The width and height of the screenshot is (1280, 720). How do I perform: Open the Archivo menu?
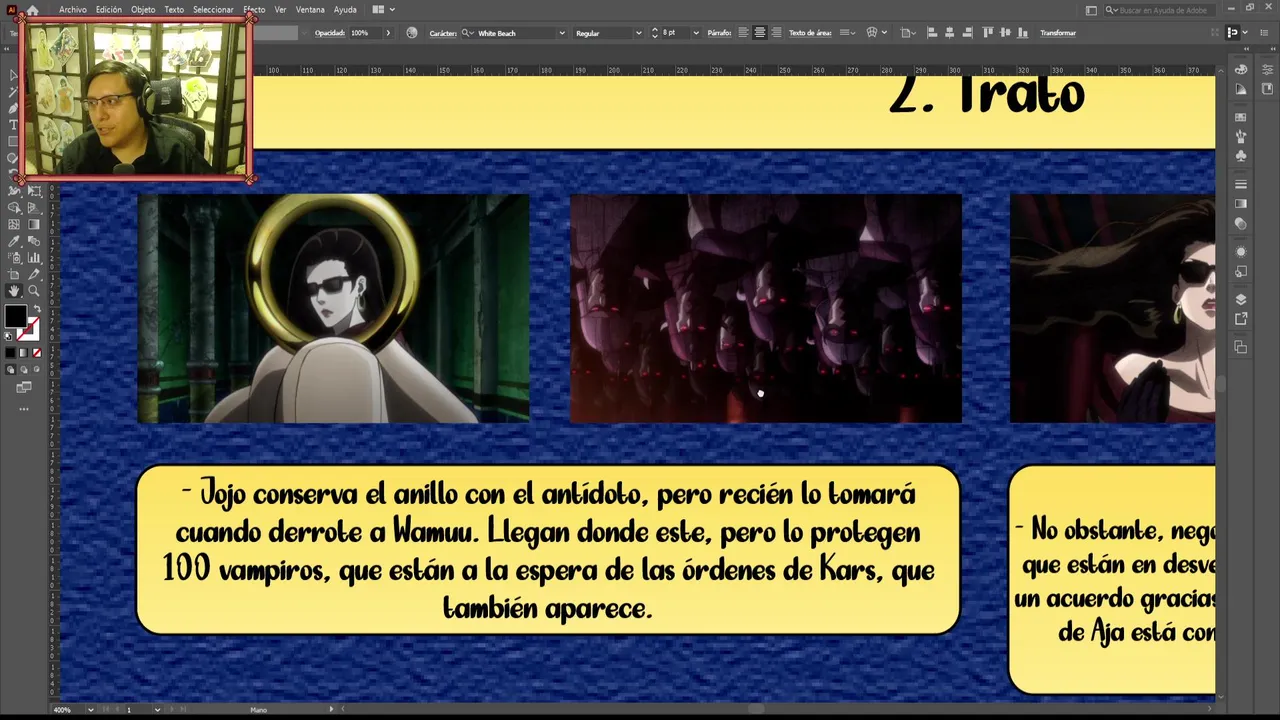click(x=73, y=10)
